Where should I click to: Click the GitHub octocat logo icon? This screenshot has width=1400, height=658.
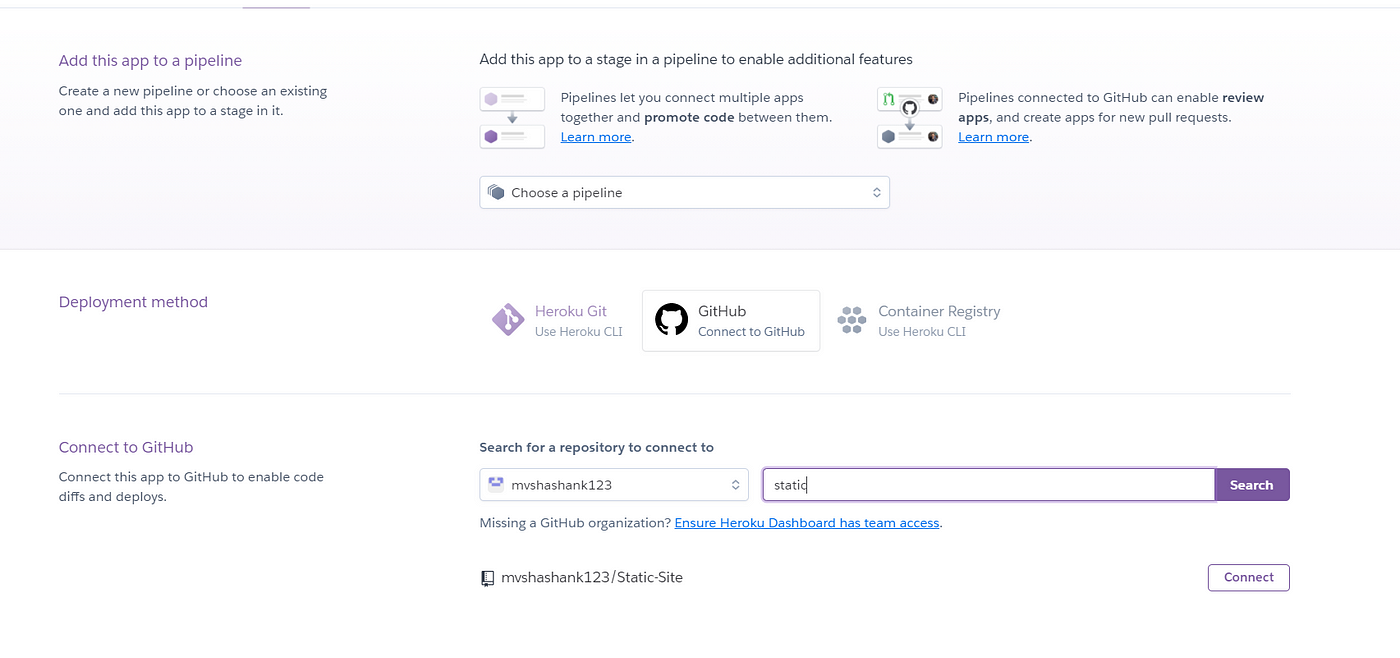click(x=672, y=320)
